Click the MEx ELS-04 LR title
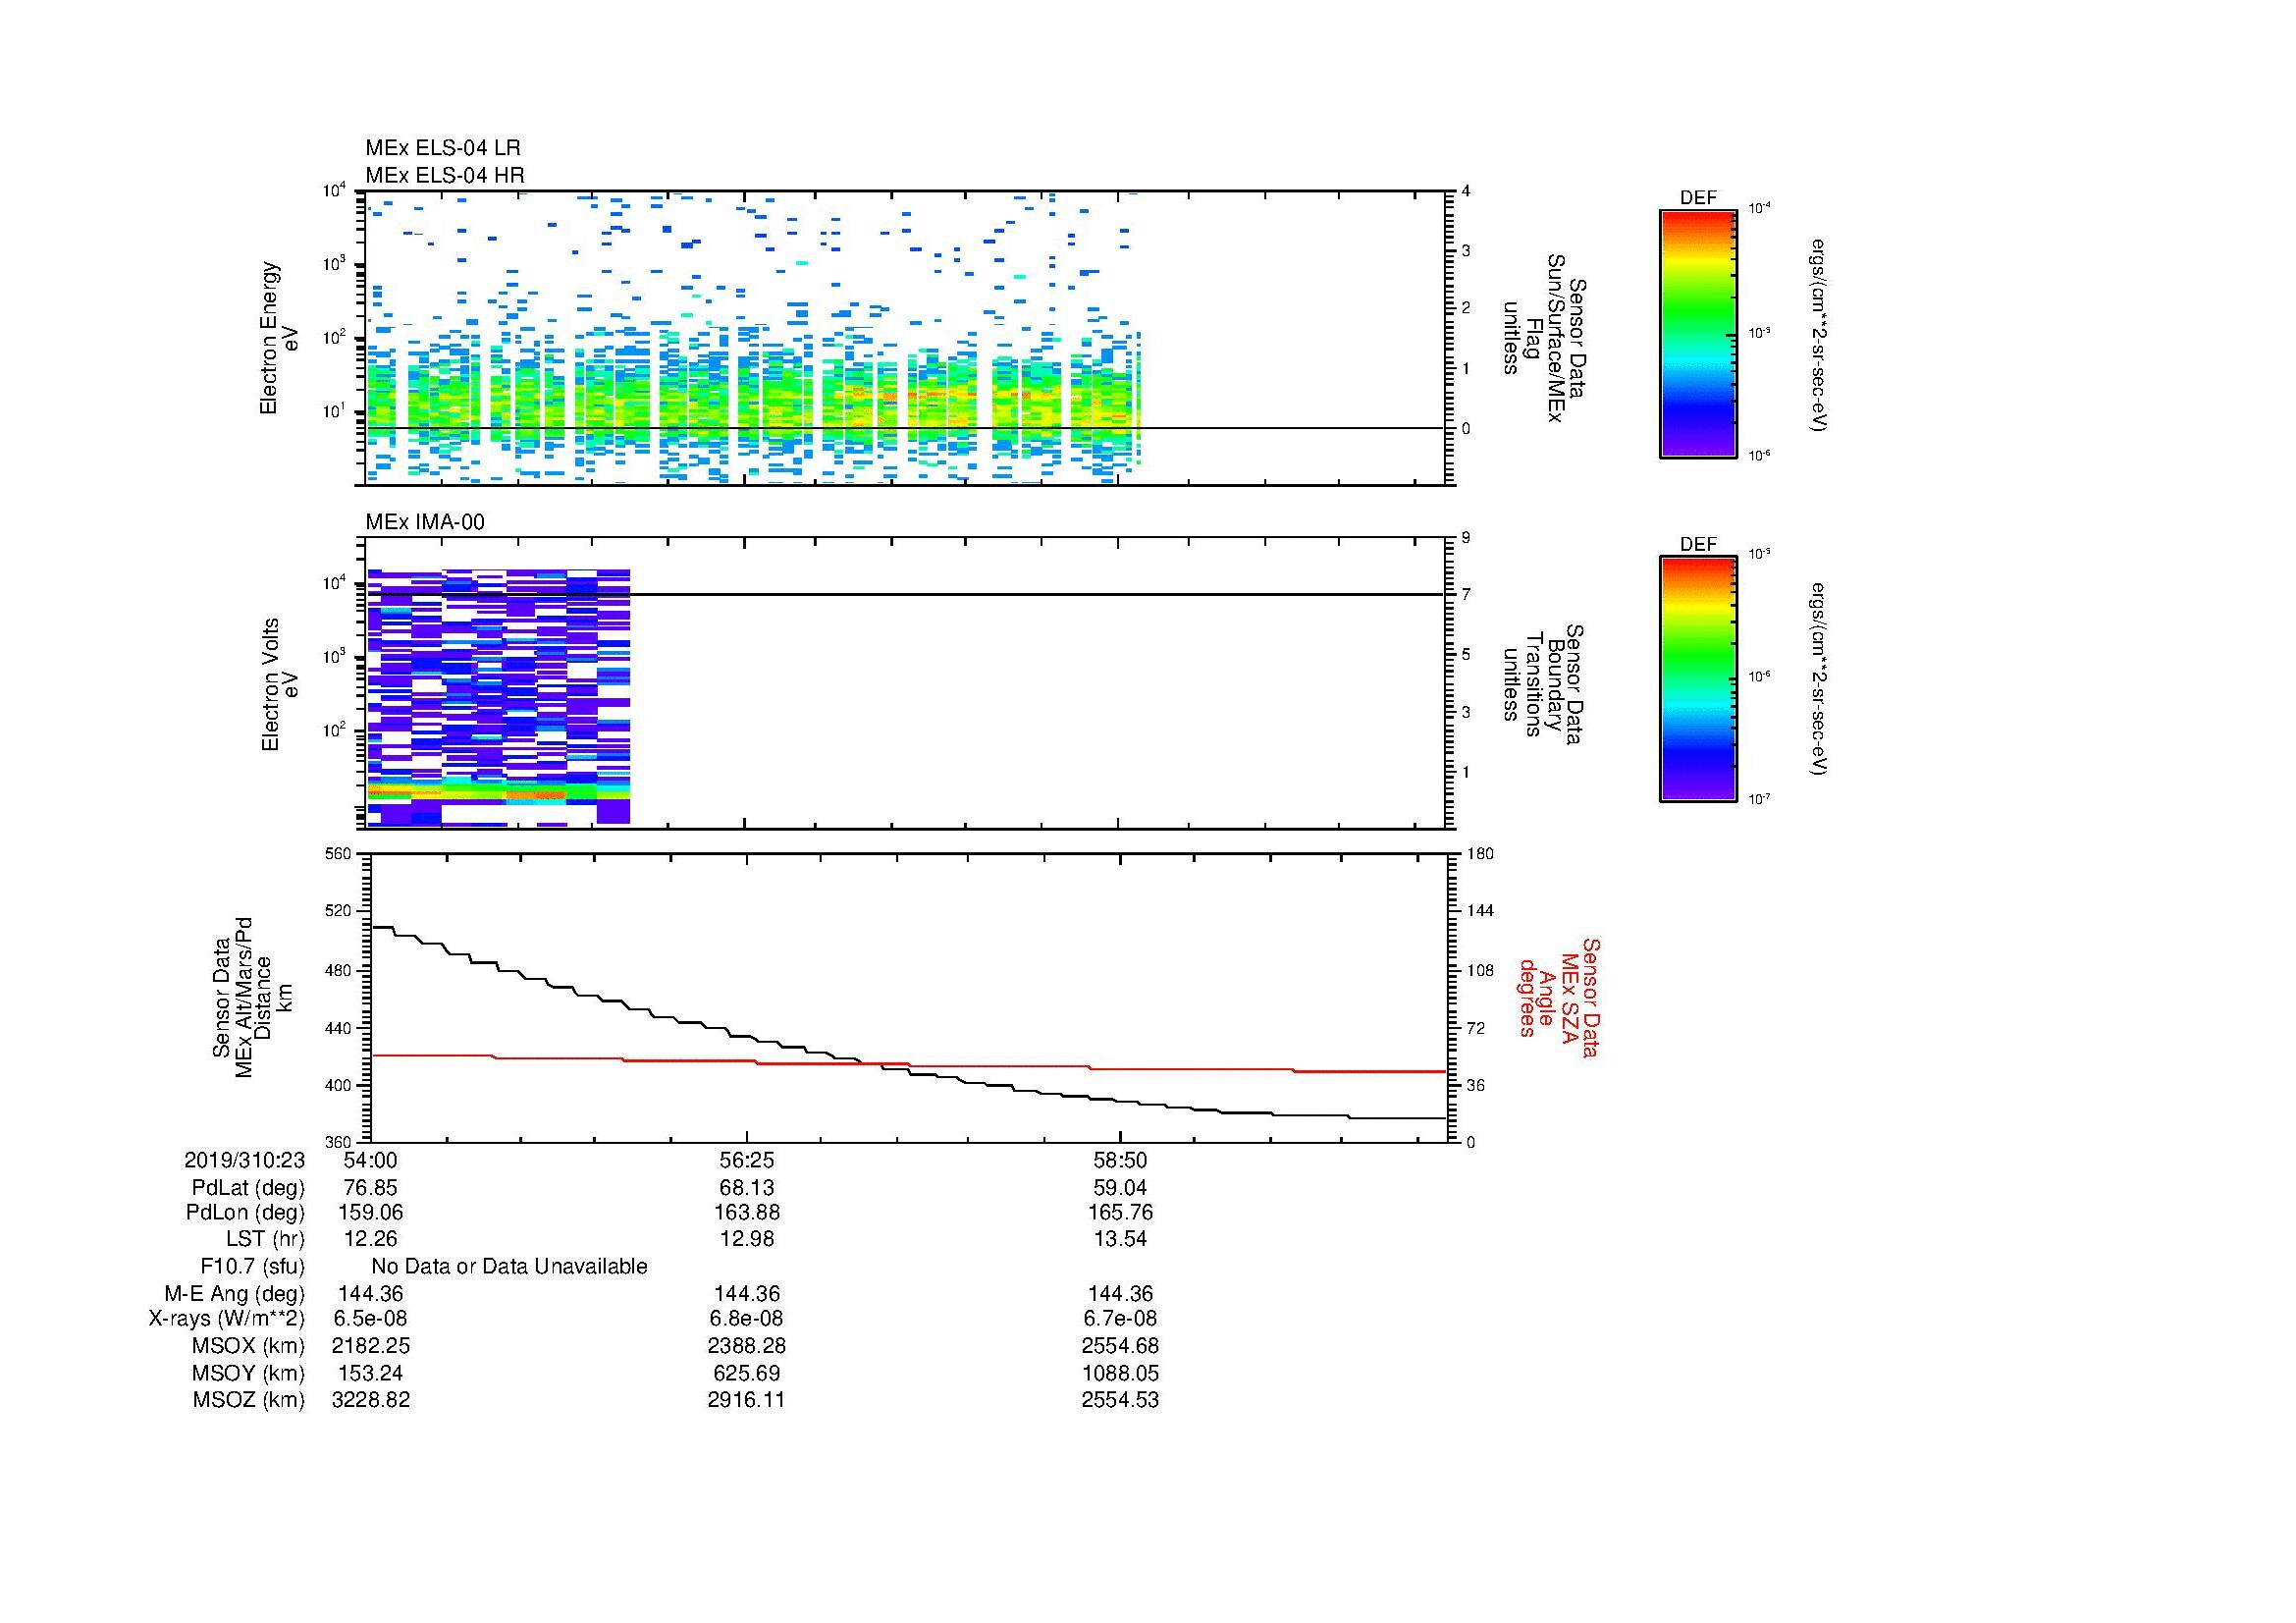Viewport: 2296px width, 1623px height. click(443, 148)
